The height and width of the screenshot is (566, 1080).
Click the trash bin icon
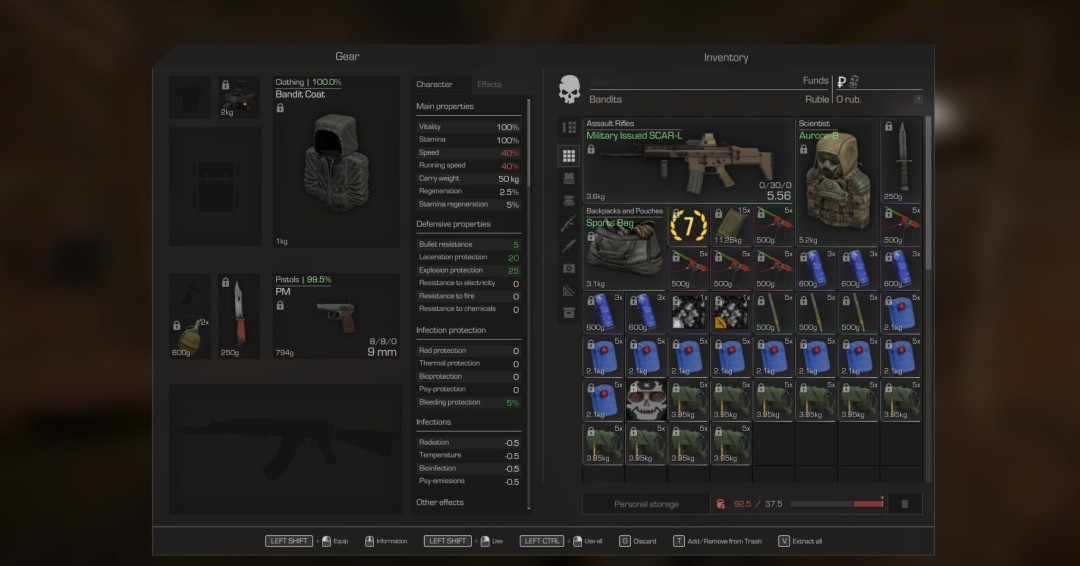pyautogui.click(x=905, y=504)
